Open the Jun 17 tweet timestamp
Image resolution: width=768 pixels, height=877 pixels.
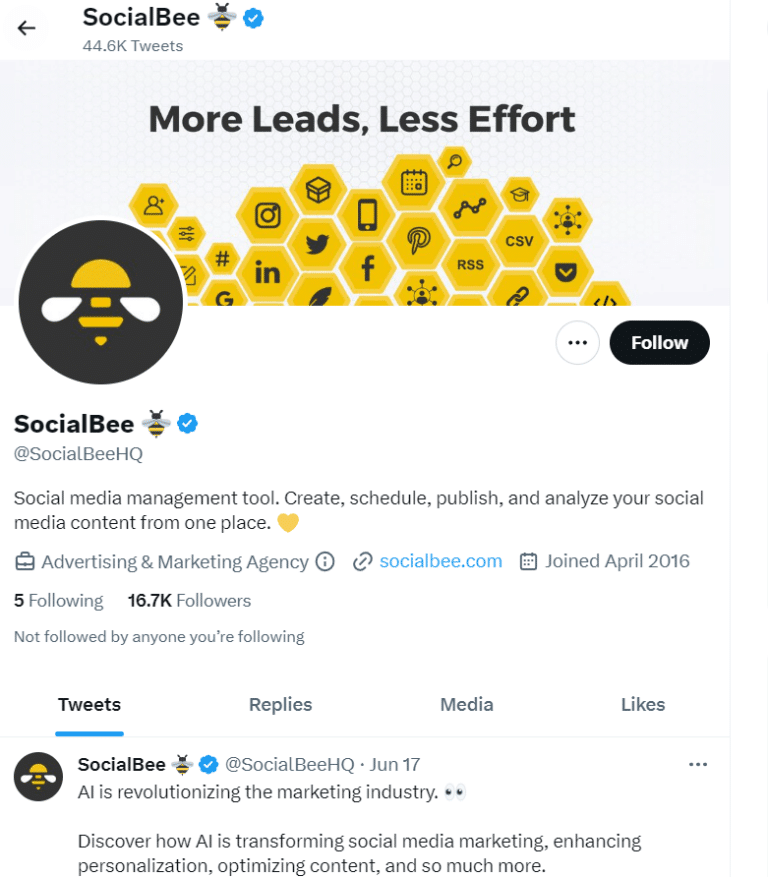[394, 764]
